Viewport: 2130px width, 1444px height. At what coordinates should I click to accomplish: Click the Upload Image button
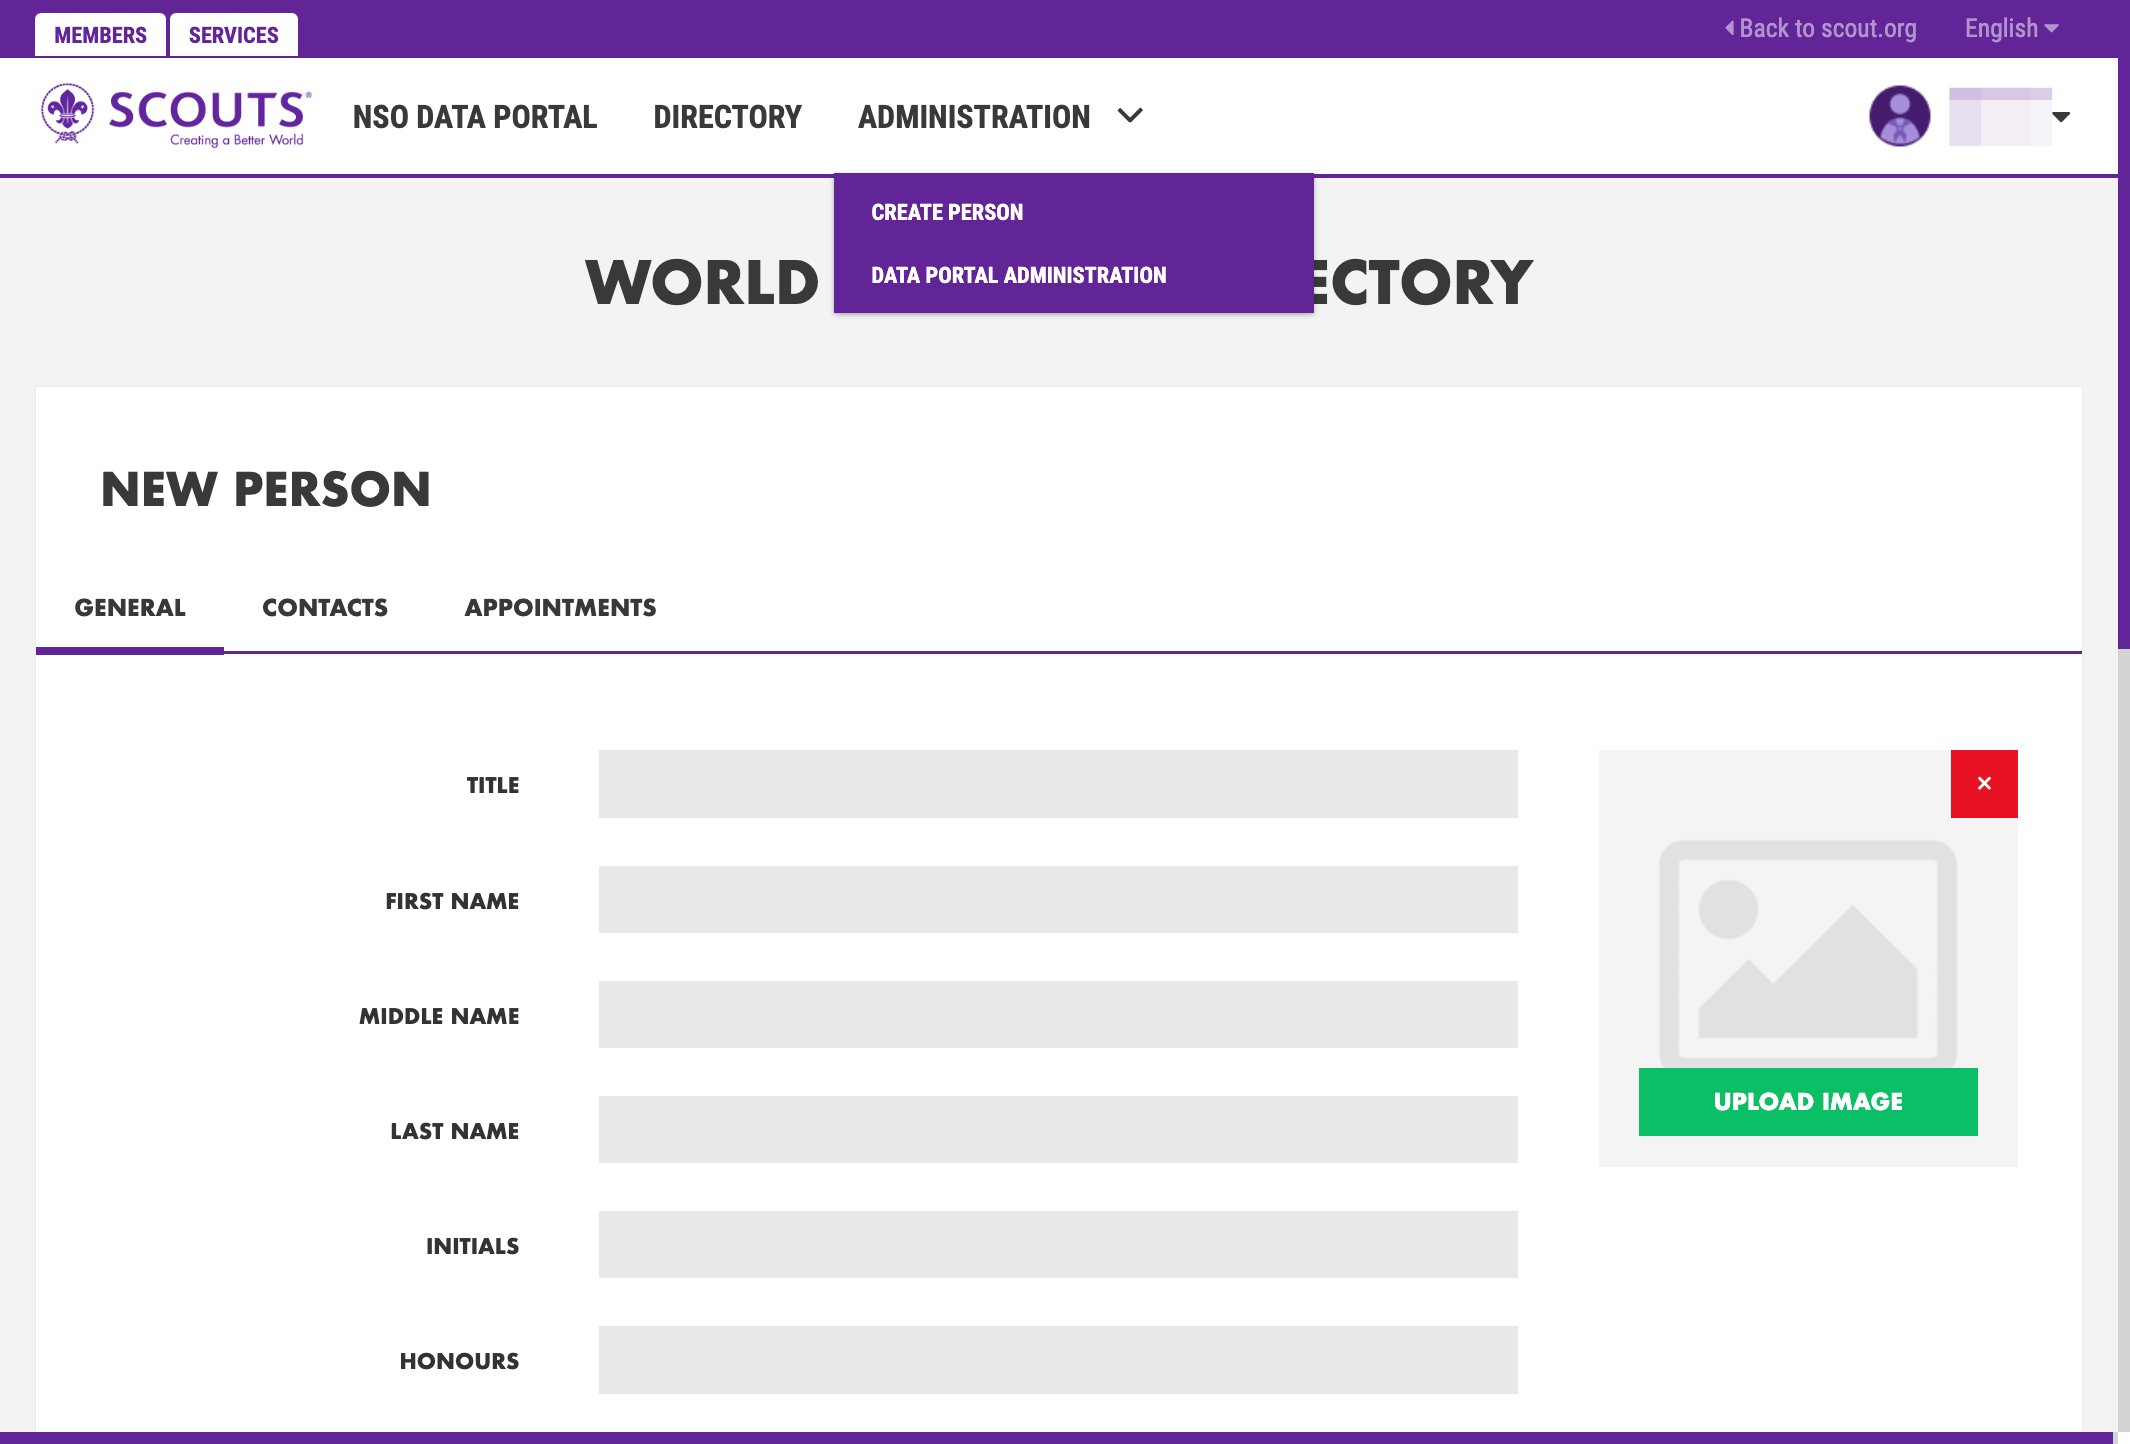click(x=1808, y=1102)
